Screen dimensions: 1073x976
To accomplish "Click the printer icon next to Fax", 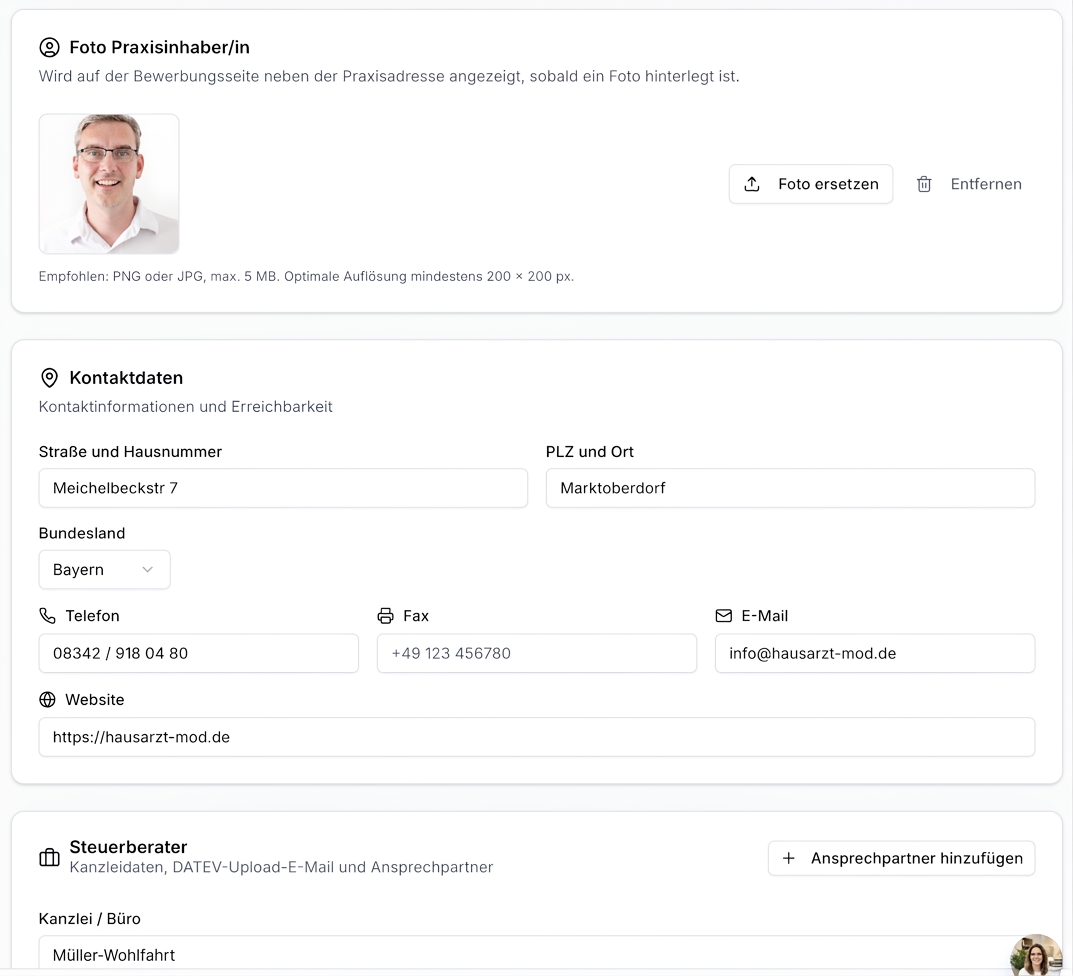I will click(x=385, y=616).
